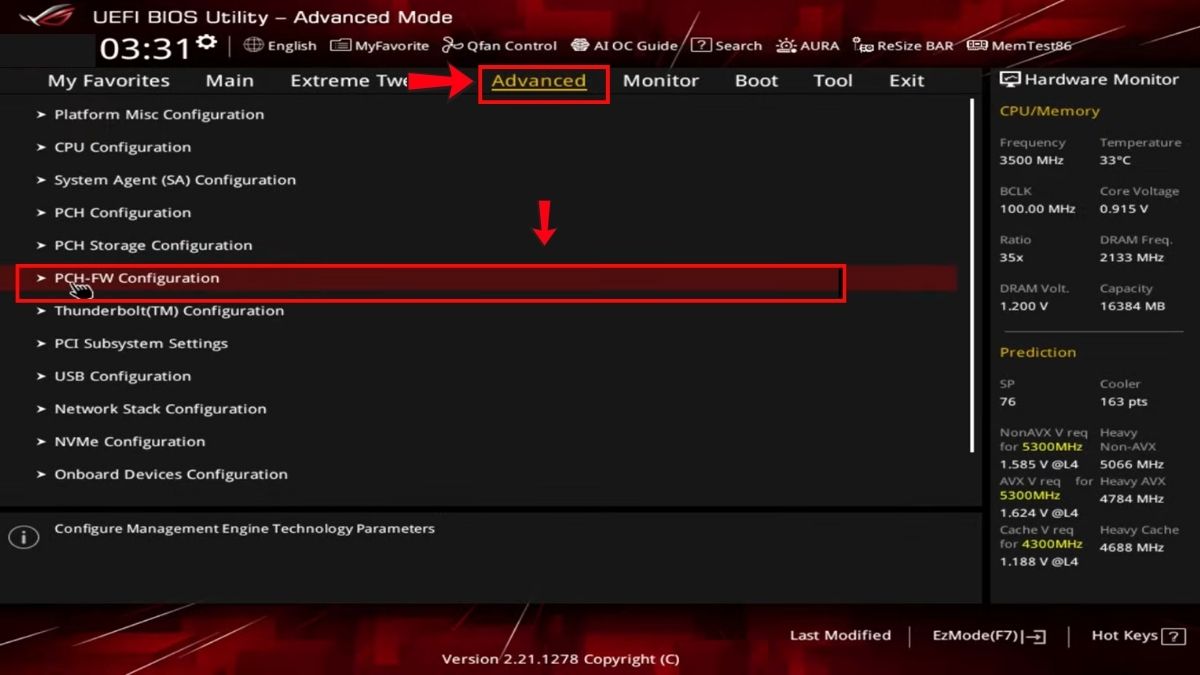Expand arrow for CPU Configuration
This screenshot has height=675, width=1200.
[41, 148]
